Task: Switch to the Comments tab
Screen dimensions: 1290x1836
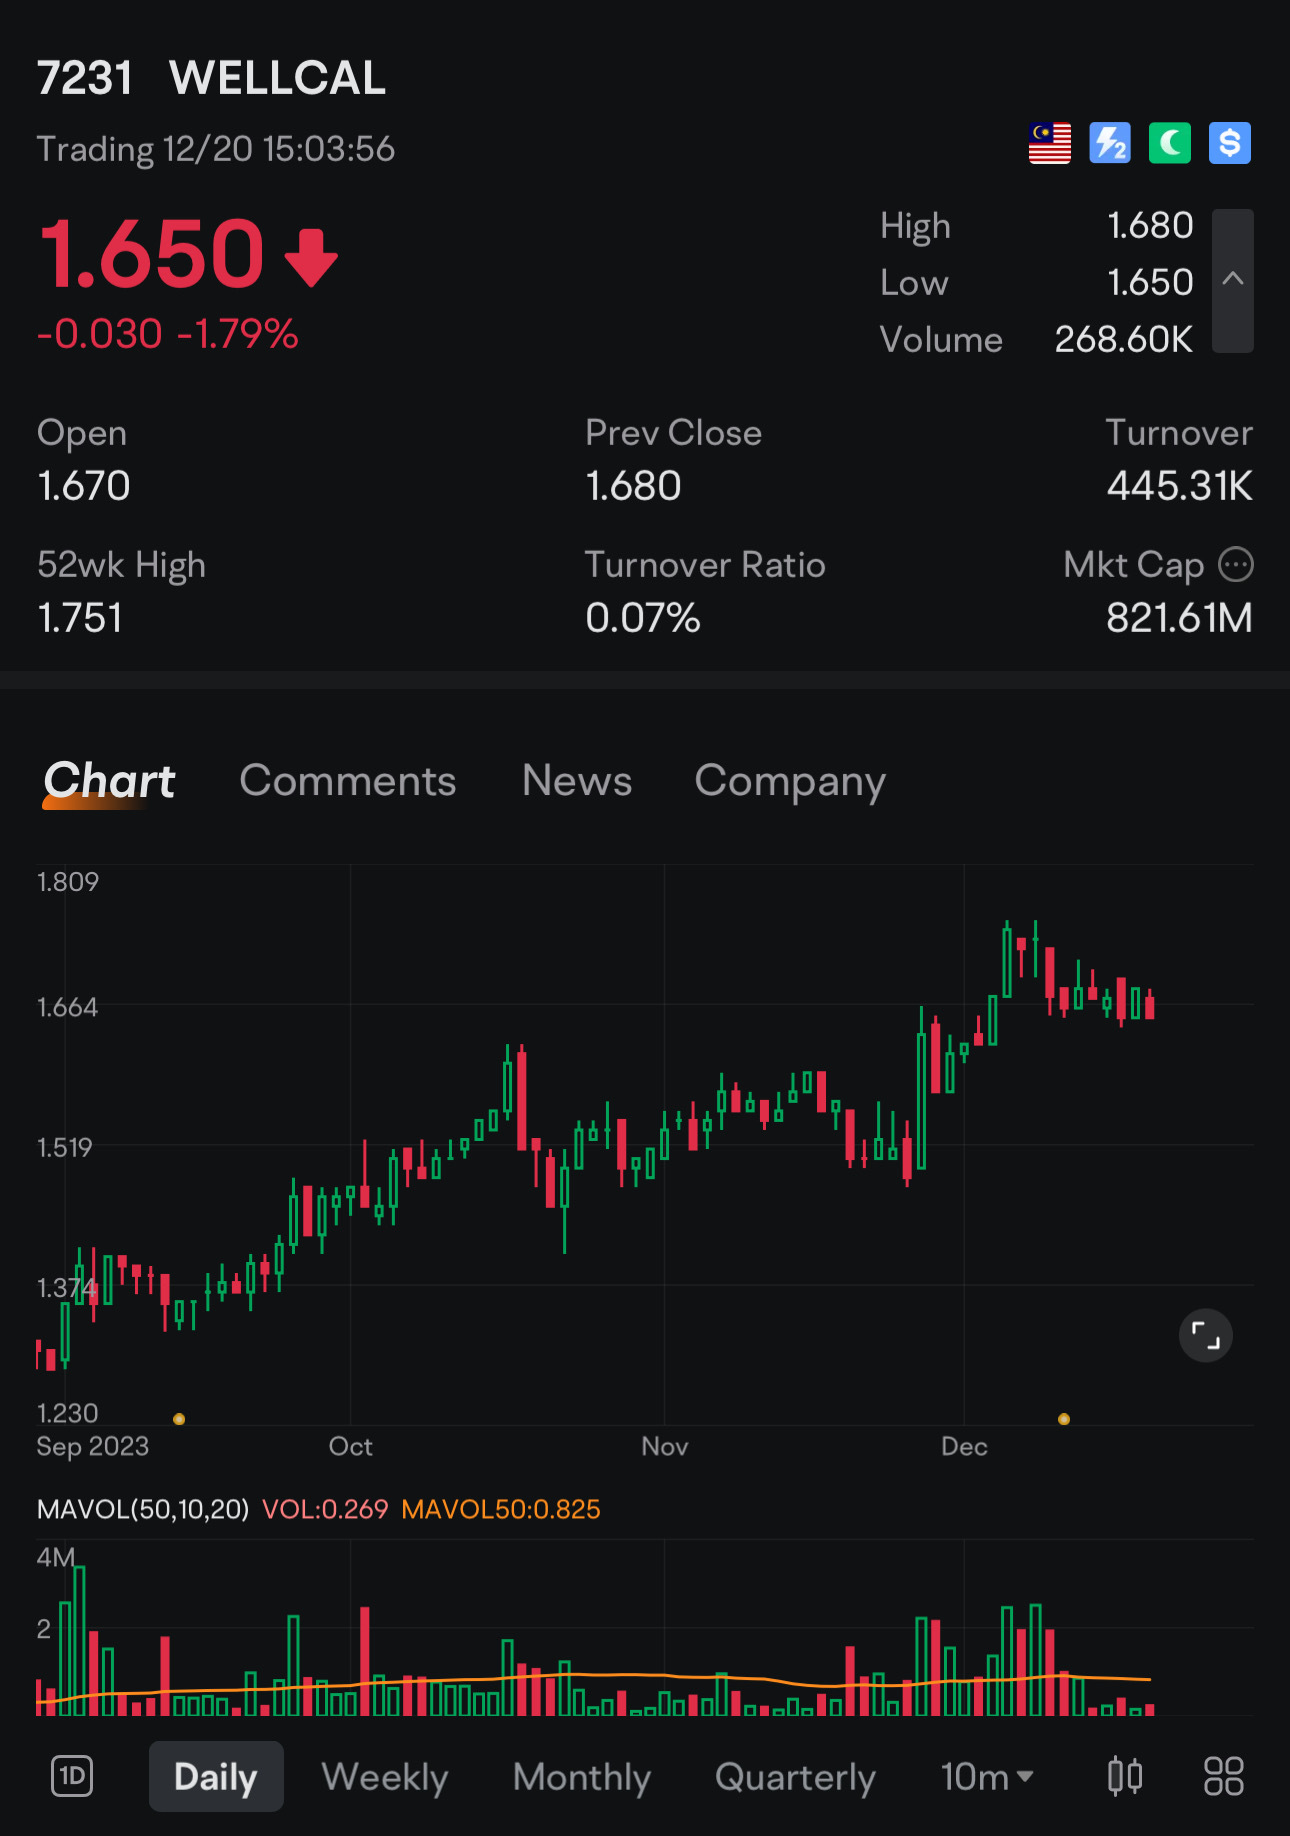Action: click(x=348, y=781)
